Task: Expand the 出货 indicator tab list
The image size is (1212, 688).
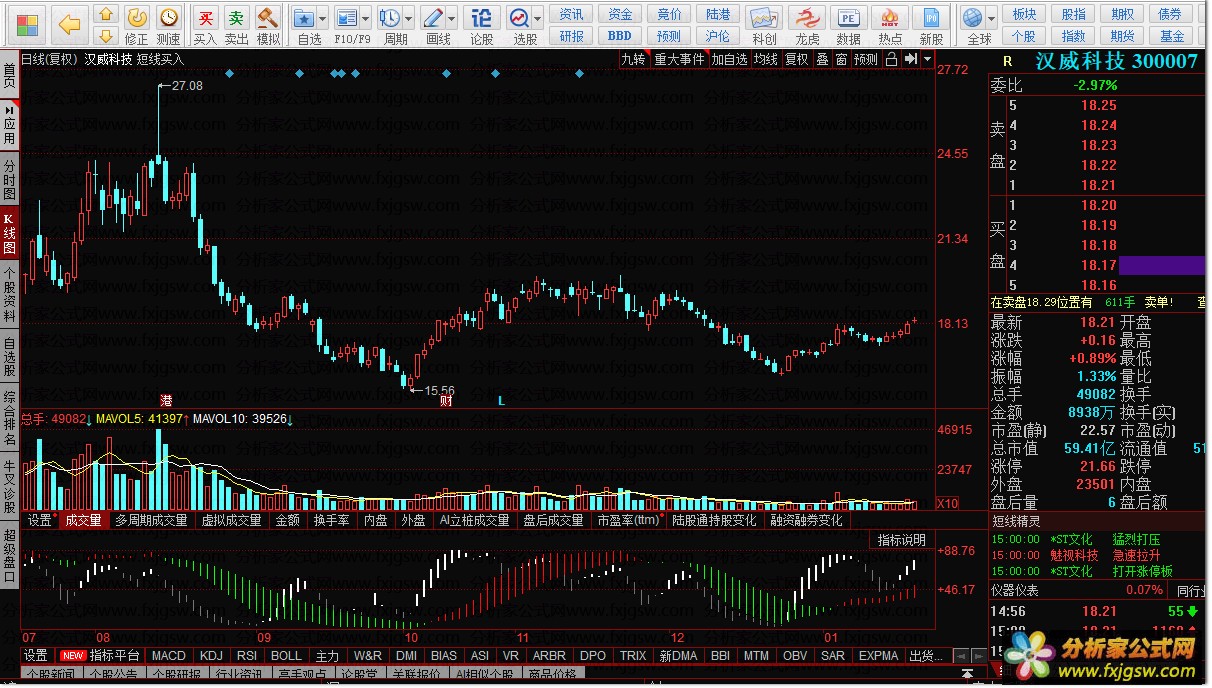Action: [924, 656]
